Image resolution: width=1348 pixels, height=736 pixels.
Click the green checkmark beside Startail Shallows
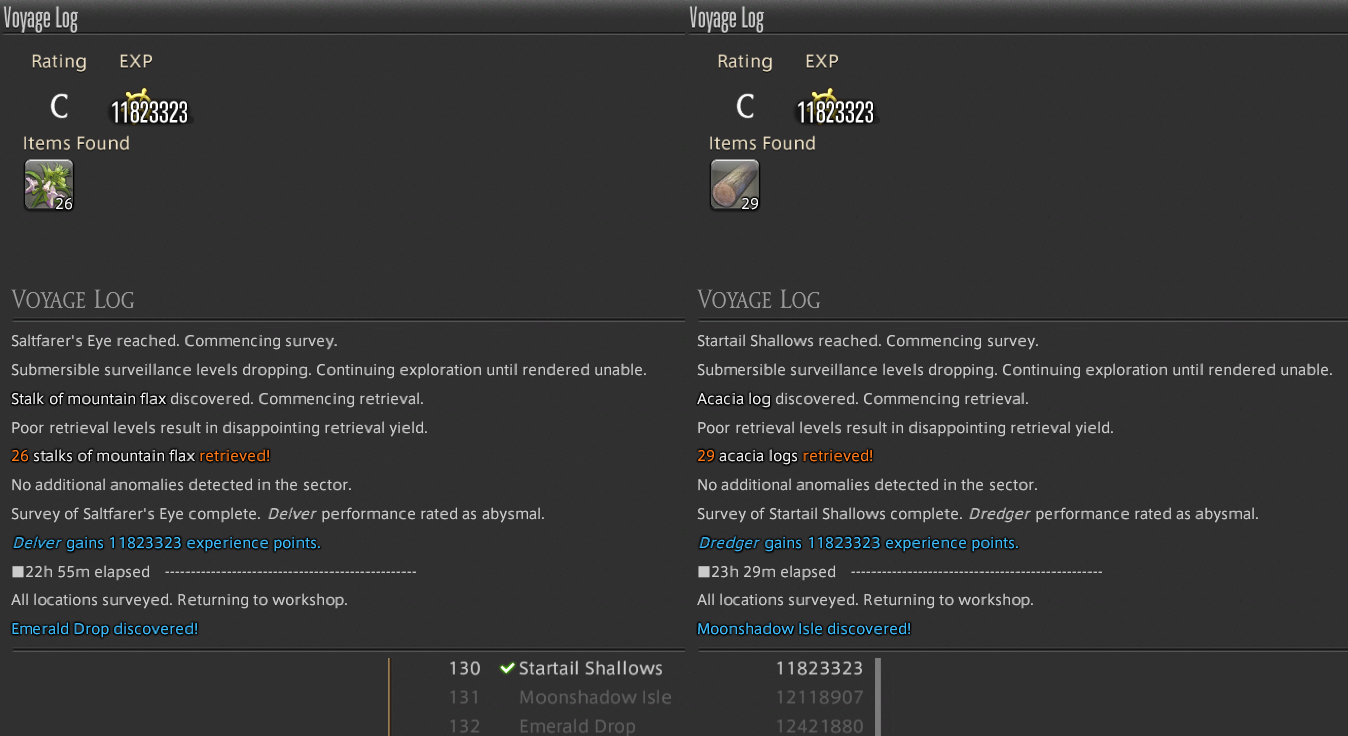pos(507,668)
